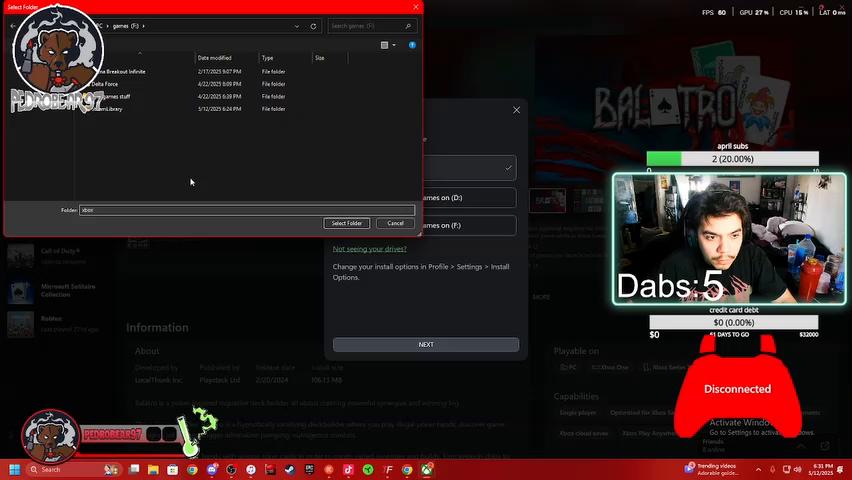Open the volume speaker tray icon
This screenshot has height=480, width=852.
[798, 470]
